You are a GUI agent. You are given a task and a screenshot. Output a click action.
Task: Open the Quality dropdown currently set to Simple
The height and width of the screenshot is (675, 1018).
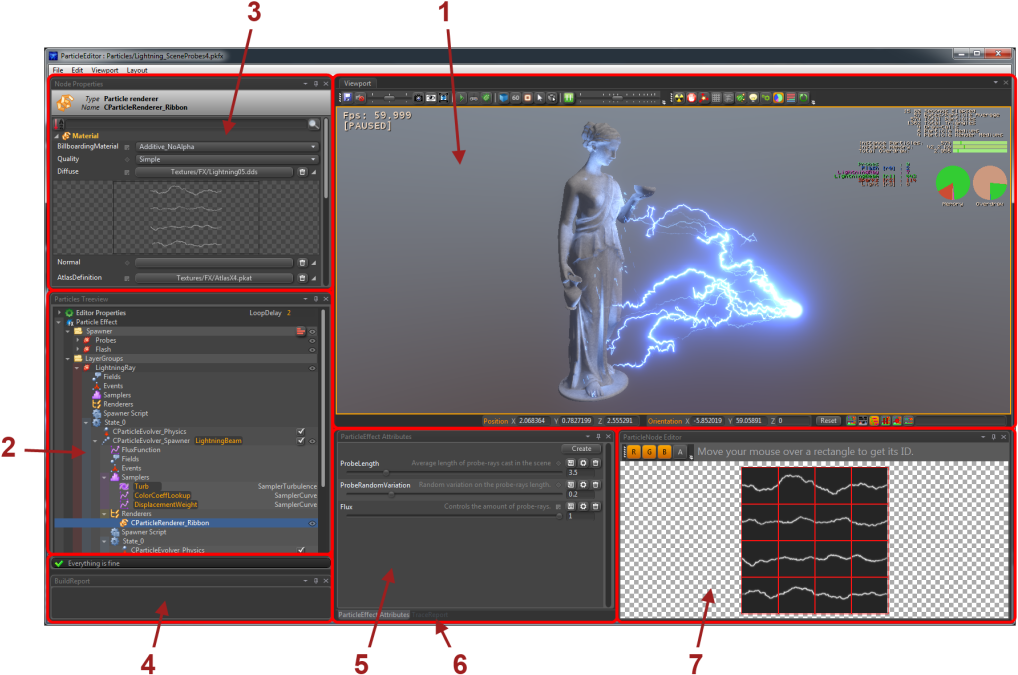pyautogui.click(x=225, y=158)
